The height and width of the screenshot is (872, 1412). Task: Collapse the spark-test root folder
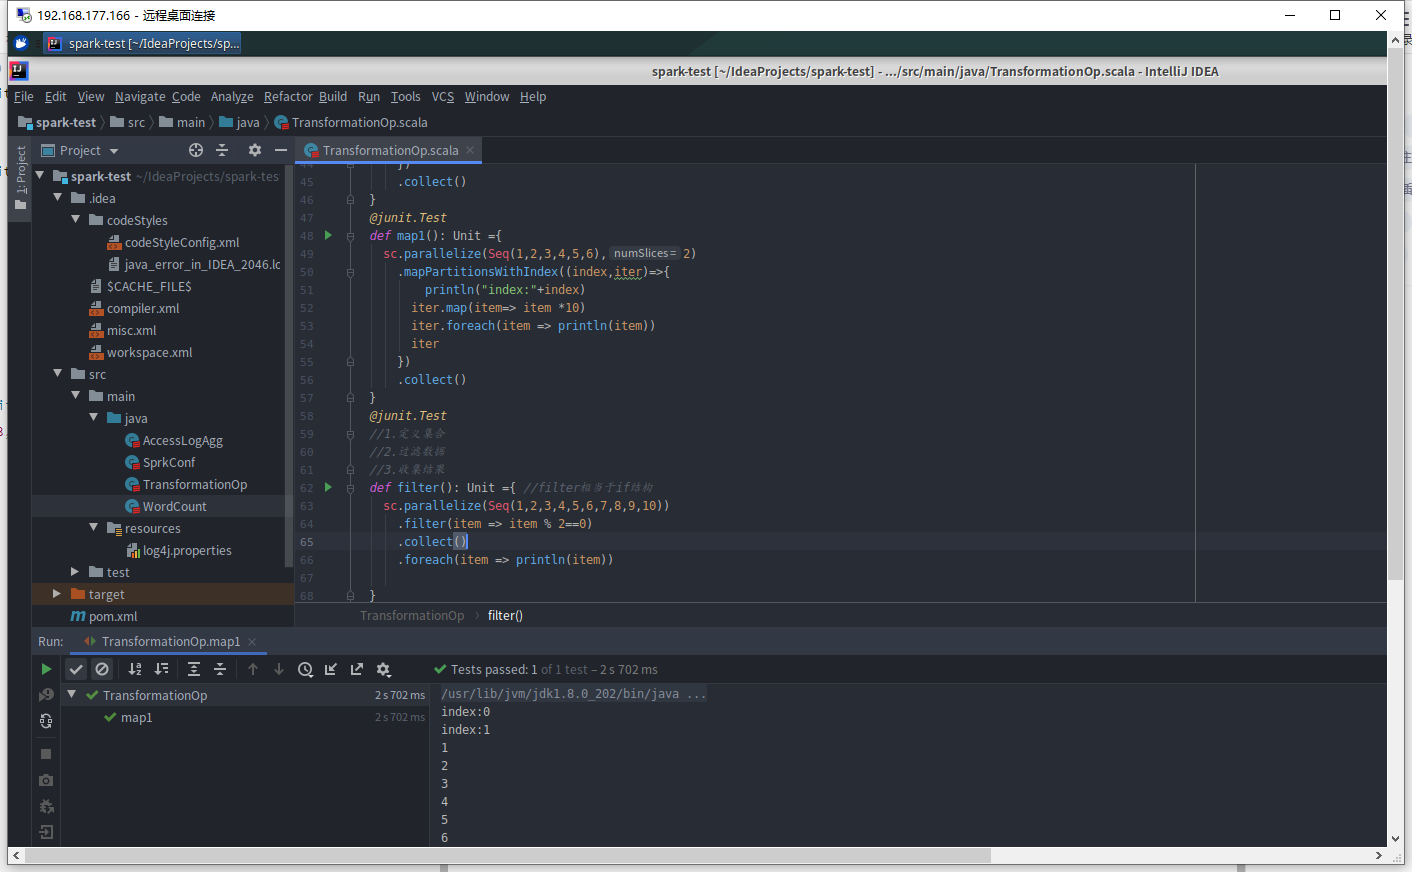coord(40,175)
